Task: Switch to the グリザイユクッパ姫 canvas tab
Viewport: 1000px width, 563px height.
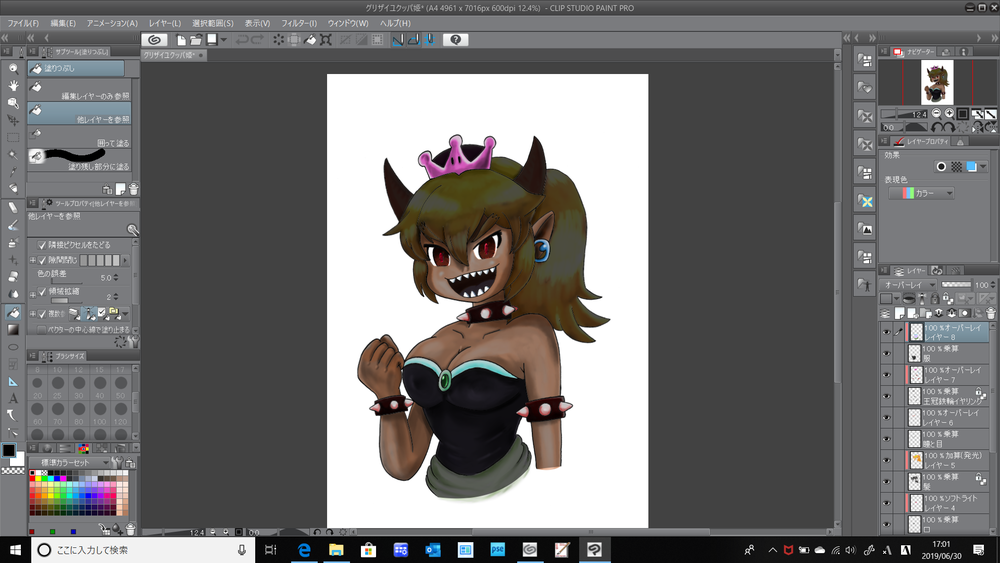Action: point(173,55)
